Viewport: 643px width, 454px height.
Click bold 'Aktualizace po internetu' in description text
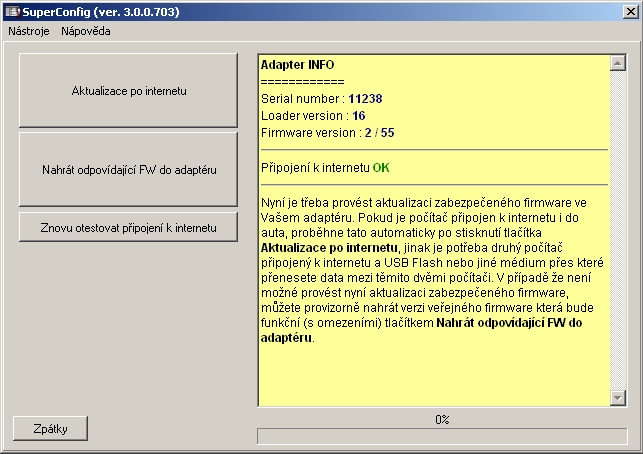click(329, 248)
